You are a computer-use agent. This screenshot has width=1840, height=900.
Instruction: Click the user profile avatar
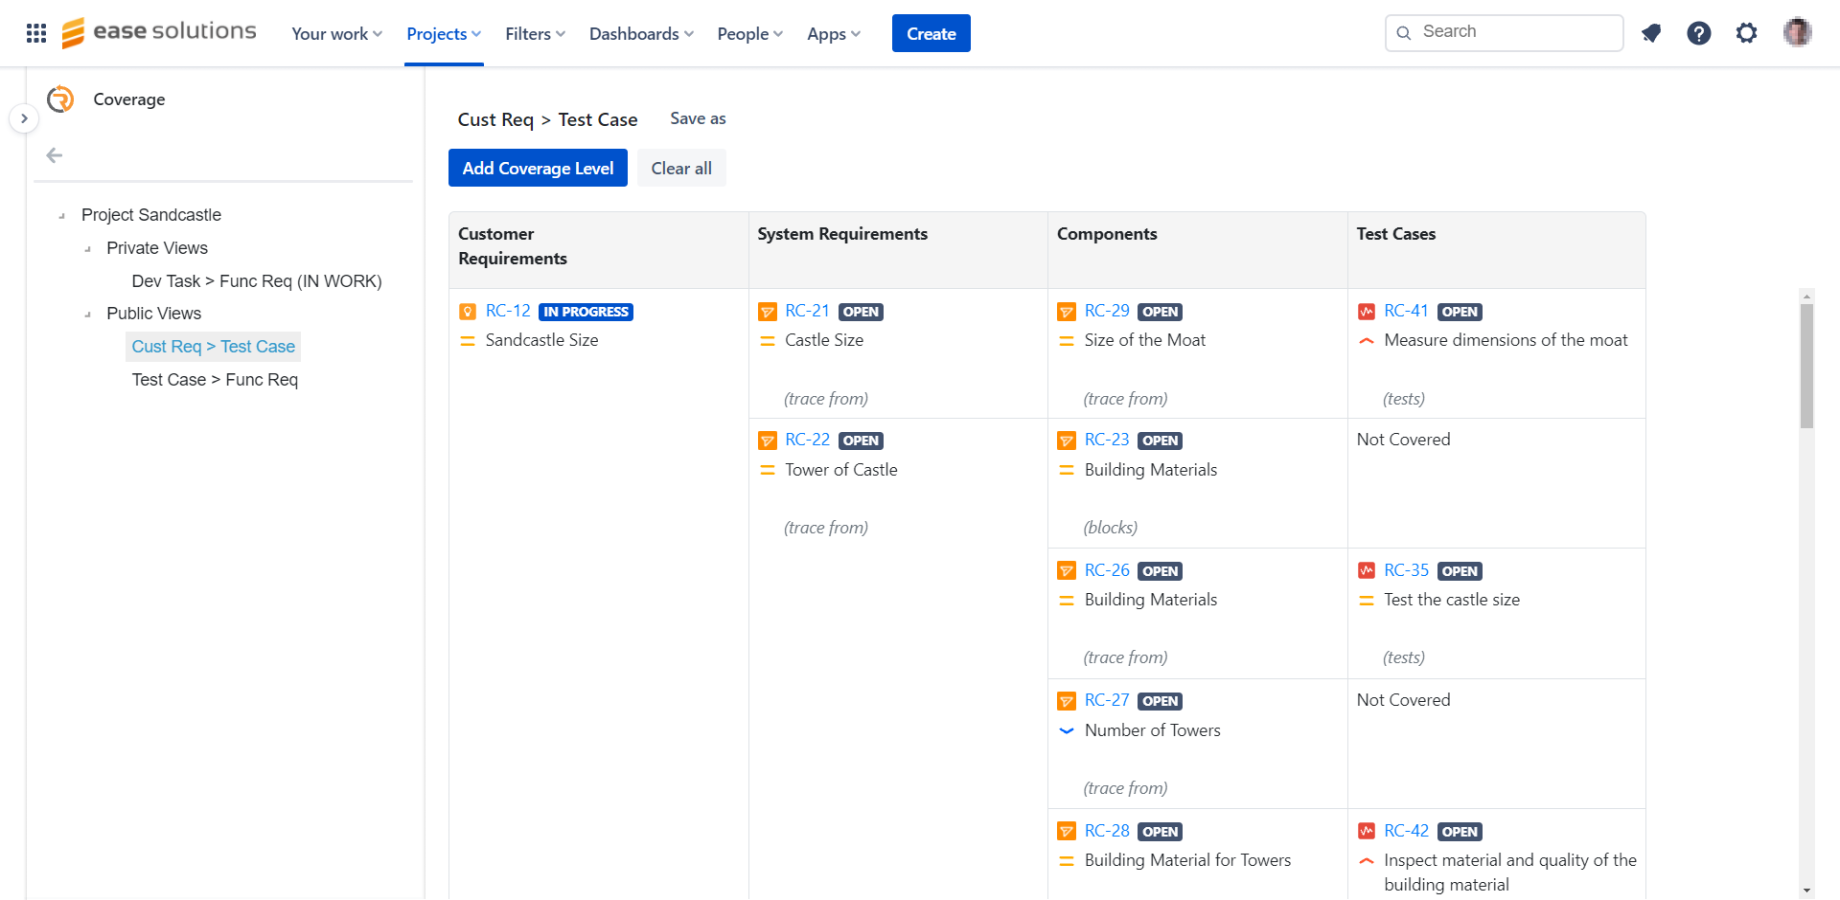click(x=1796, y=33)
